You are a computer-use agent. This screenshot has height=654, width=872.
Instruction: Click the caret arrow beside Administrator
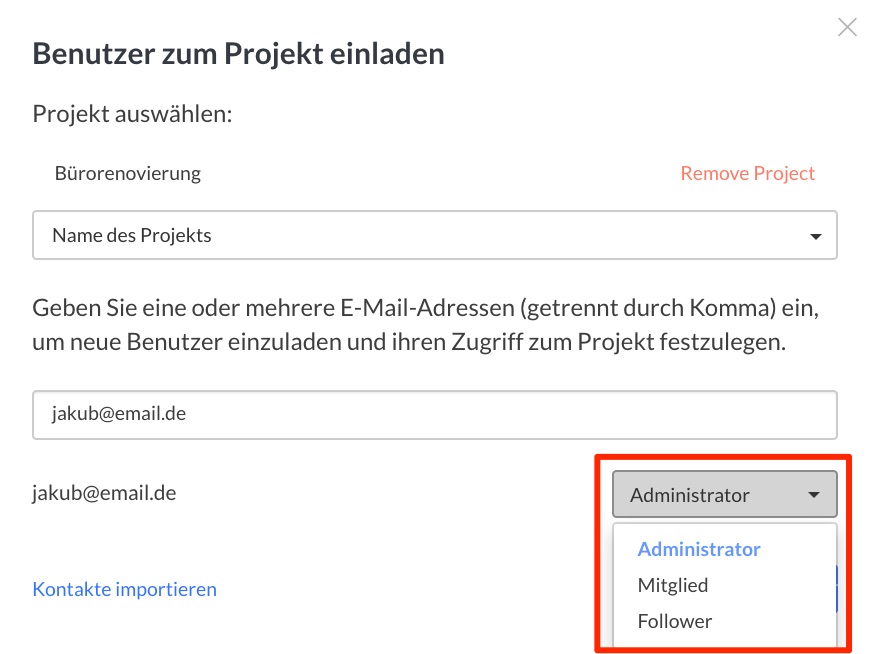pos(814,494)
